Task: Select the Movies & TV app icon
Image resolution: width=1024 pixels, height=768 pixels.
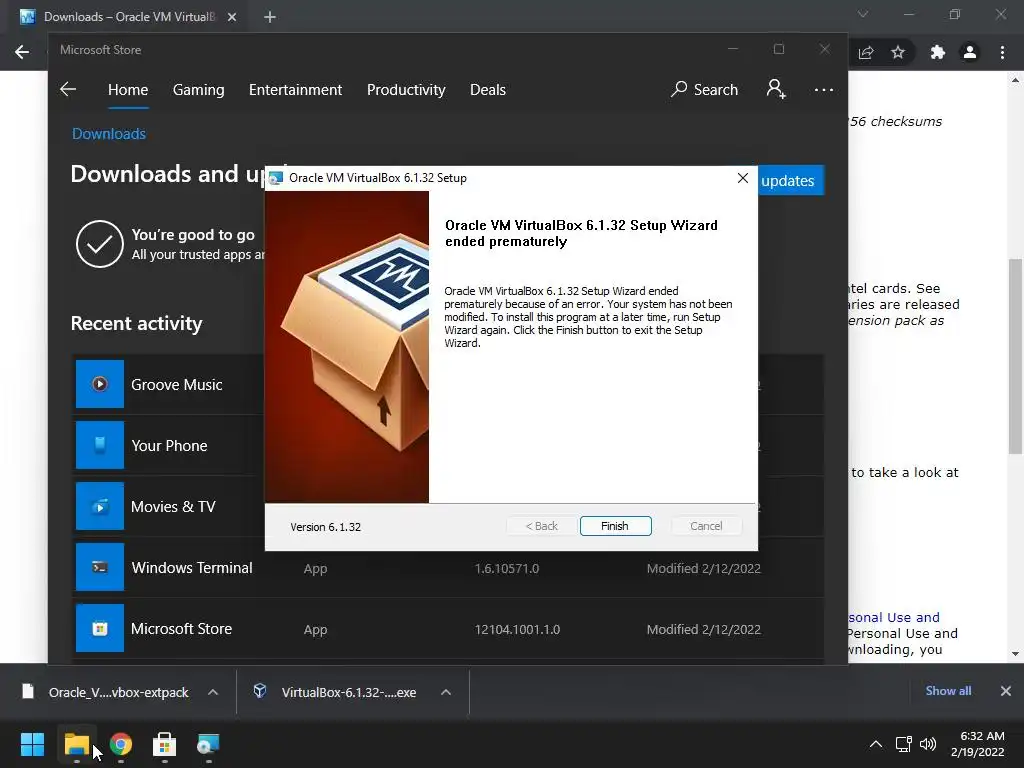Action: pos(100,506)
